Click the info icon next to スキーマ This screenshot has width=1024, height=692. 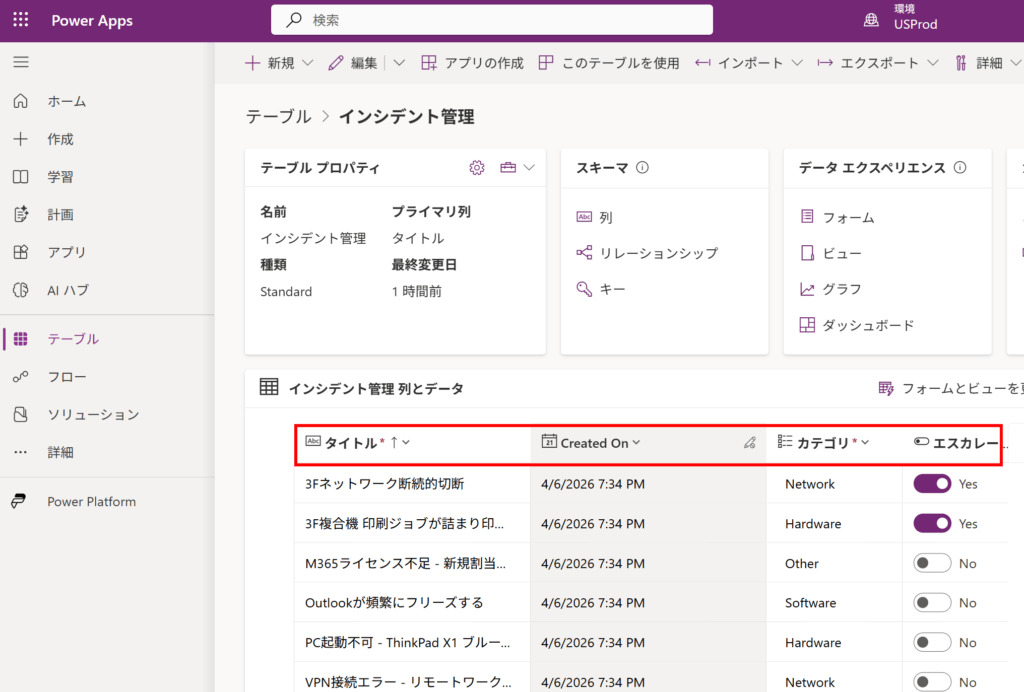pyautogui.click(x=643, y=168)
